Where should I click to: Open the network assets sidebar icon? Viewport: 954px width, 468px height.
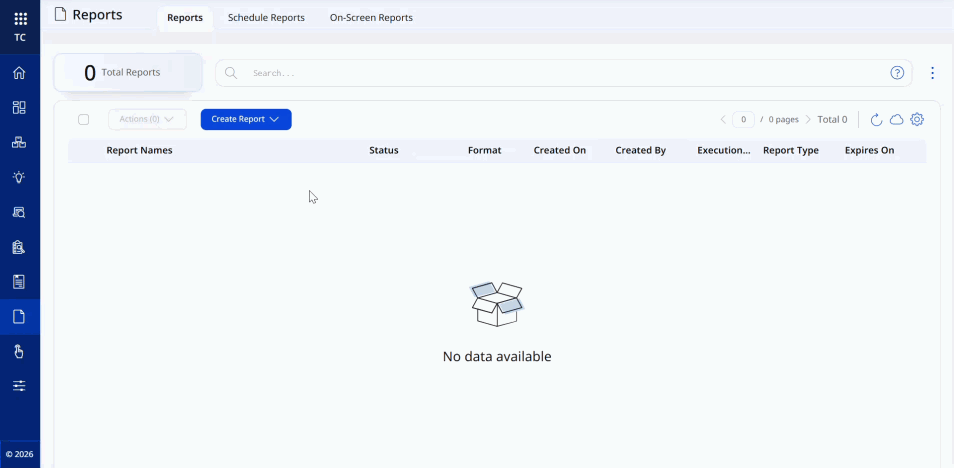[19, 142]
